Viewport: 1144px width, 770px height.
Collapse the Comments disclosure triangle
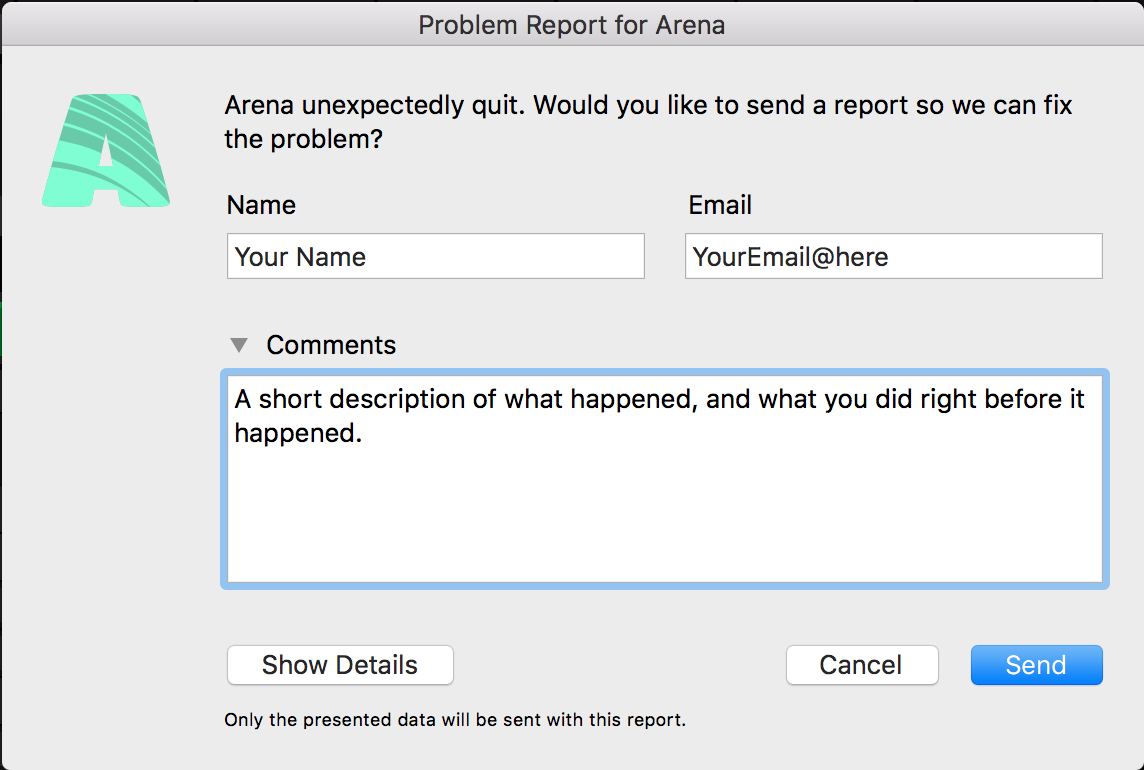[x=239, y=344]
